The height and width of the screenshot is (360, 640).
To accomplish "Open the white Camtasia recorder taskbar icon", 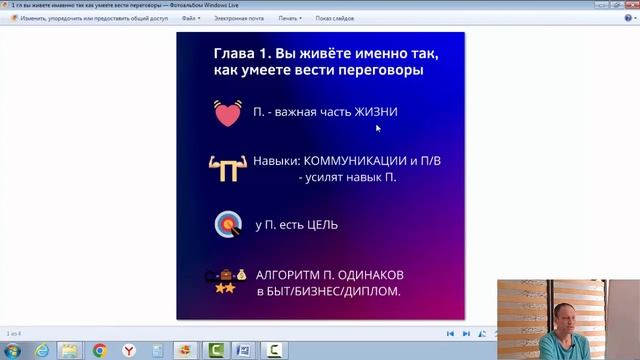I will 274,351.
